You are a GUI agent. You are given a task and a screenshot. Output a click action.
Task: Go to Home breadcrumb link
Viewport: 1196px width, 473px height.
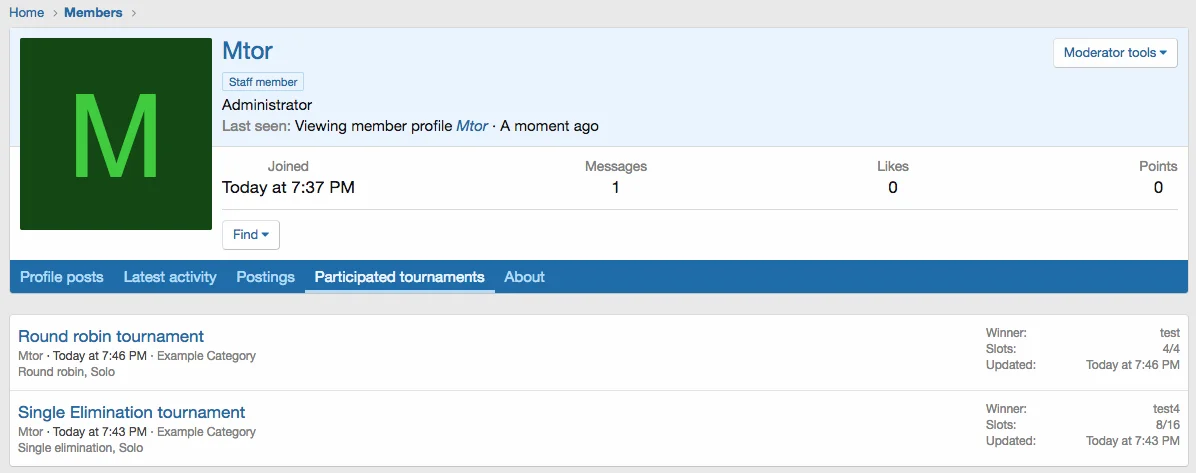(x=27, y=13)
